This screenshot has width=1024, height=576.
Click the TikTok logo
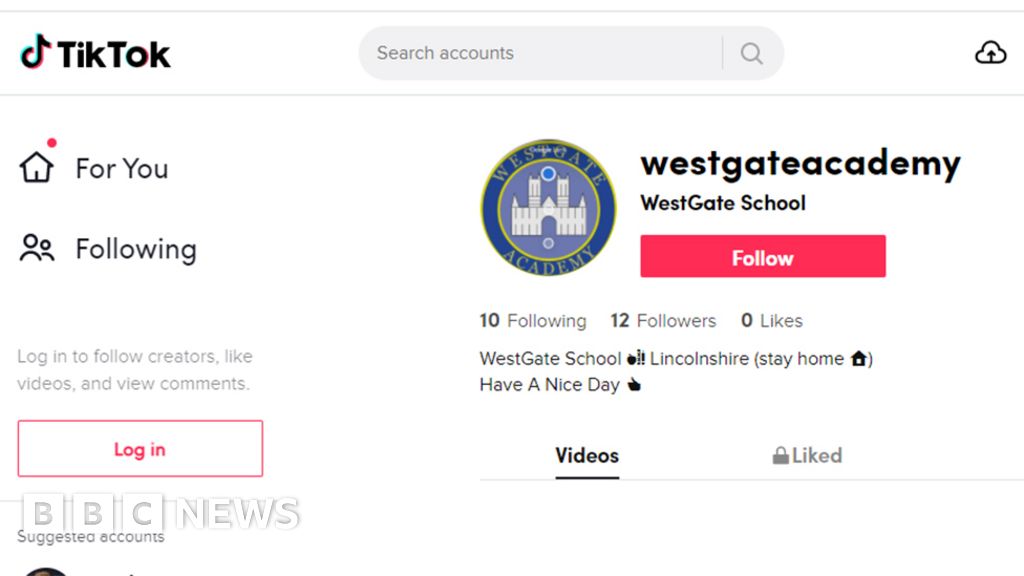pyautogui.click(x=95, y=53)
